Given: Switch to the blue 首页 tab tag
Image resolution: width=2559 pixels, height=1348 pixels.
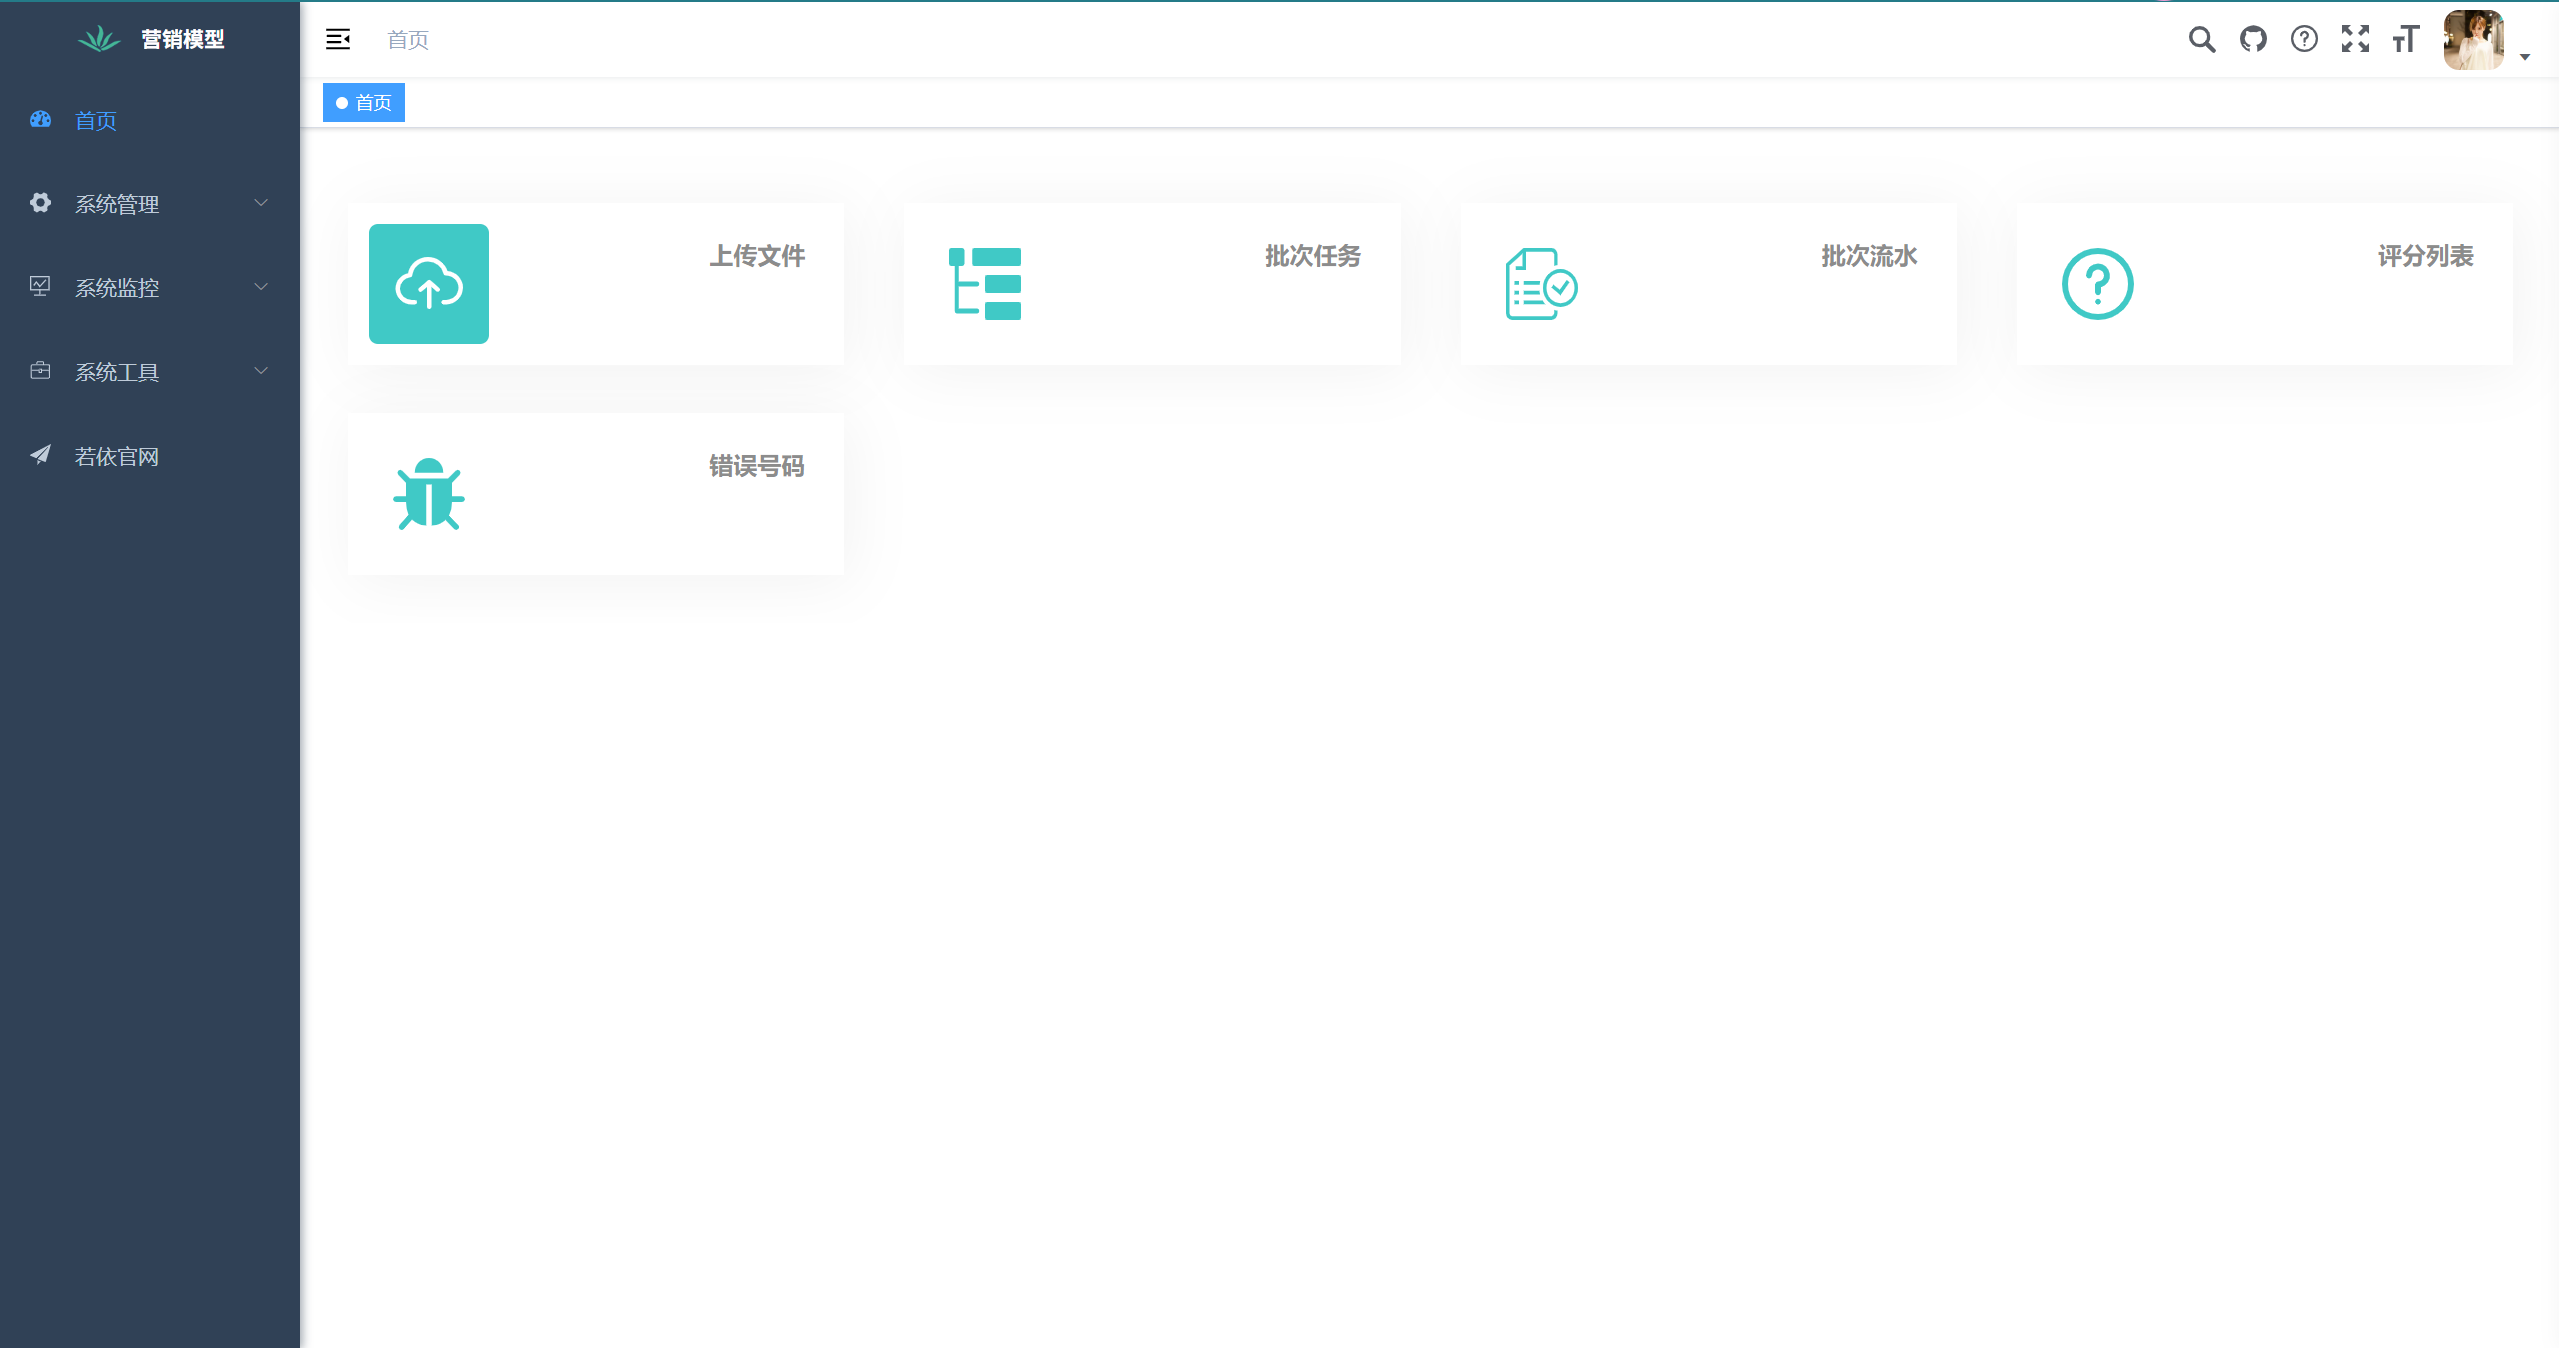Looking at the screenshot, I should [x=364, y=103].
